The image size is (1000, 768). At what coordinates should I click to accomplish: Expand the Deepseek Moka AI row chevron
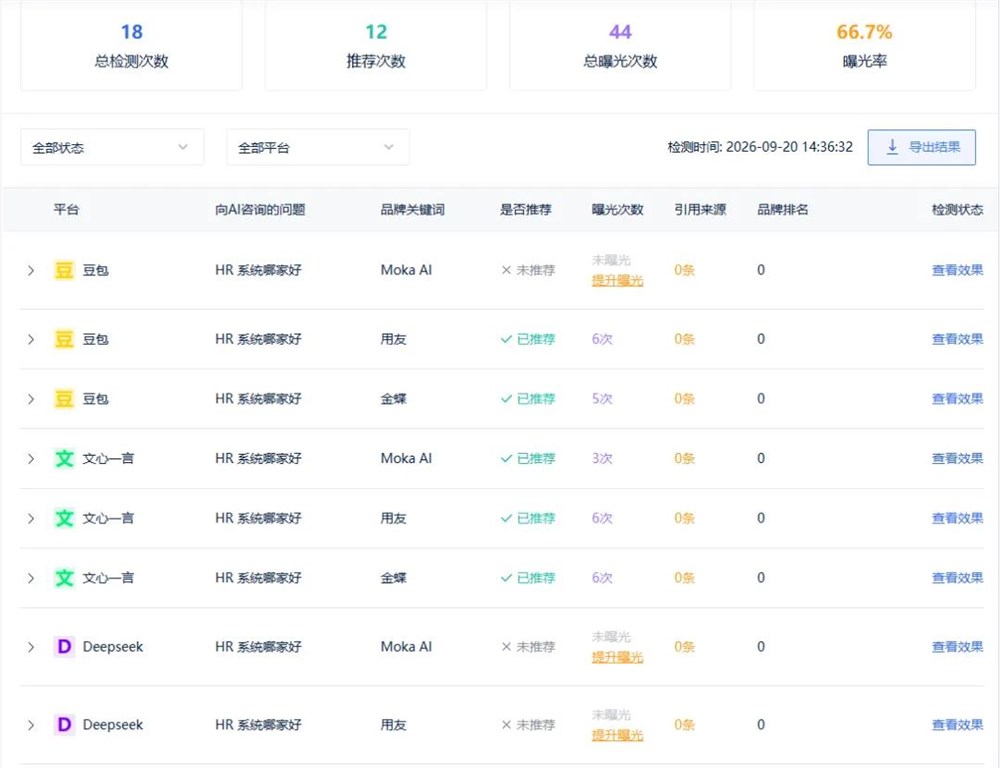tap(31, 647)
